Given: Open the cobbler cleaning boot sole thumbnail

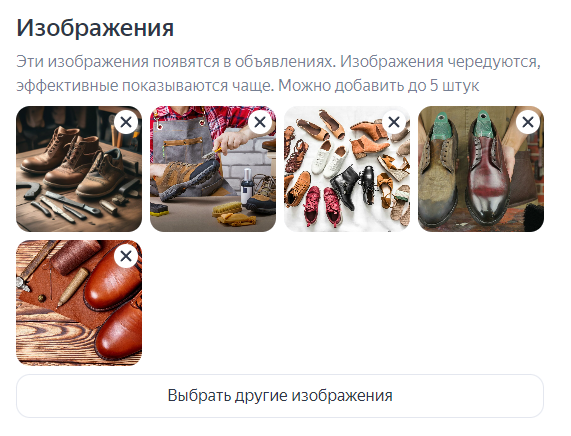Looking at the screenshot, I should click(213, 169).
